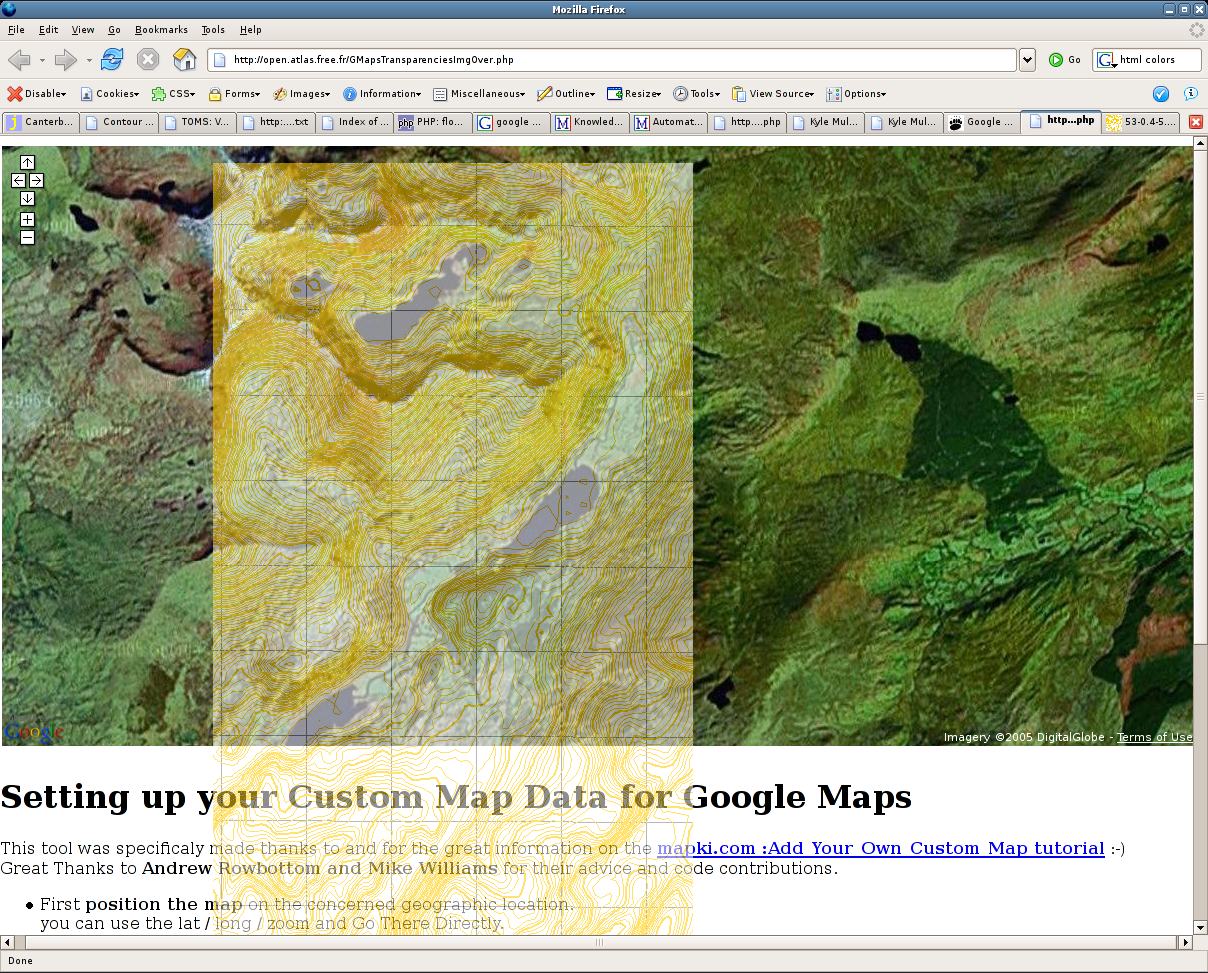Image resolution: width=1208 pixels, height=973 pixels.
Task: Click the blue checkmark validation icon
Action: pos(1161,94)
